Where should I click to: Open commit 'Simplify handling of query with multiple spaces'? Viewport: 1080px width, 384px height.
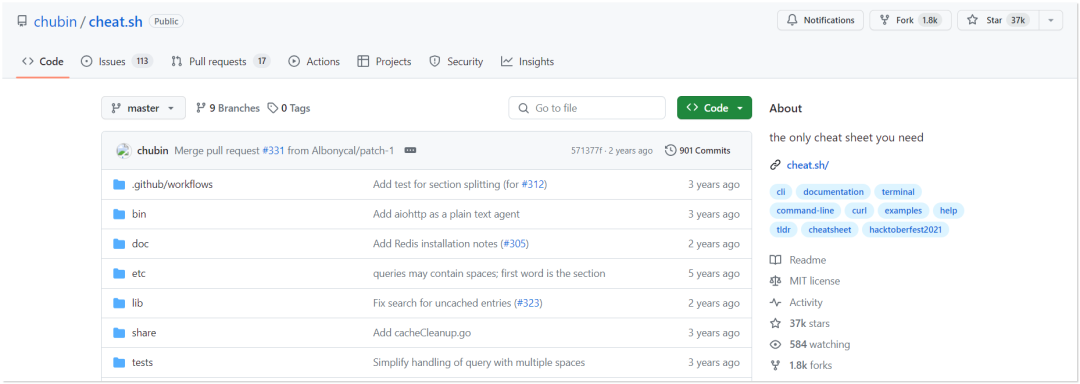[479, 362]
